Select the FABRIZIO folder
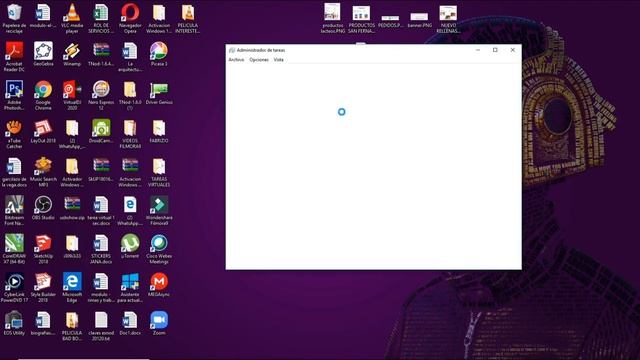Viewport: 640px width, 360px height. coord(159,131)
